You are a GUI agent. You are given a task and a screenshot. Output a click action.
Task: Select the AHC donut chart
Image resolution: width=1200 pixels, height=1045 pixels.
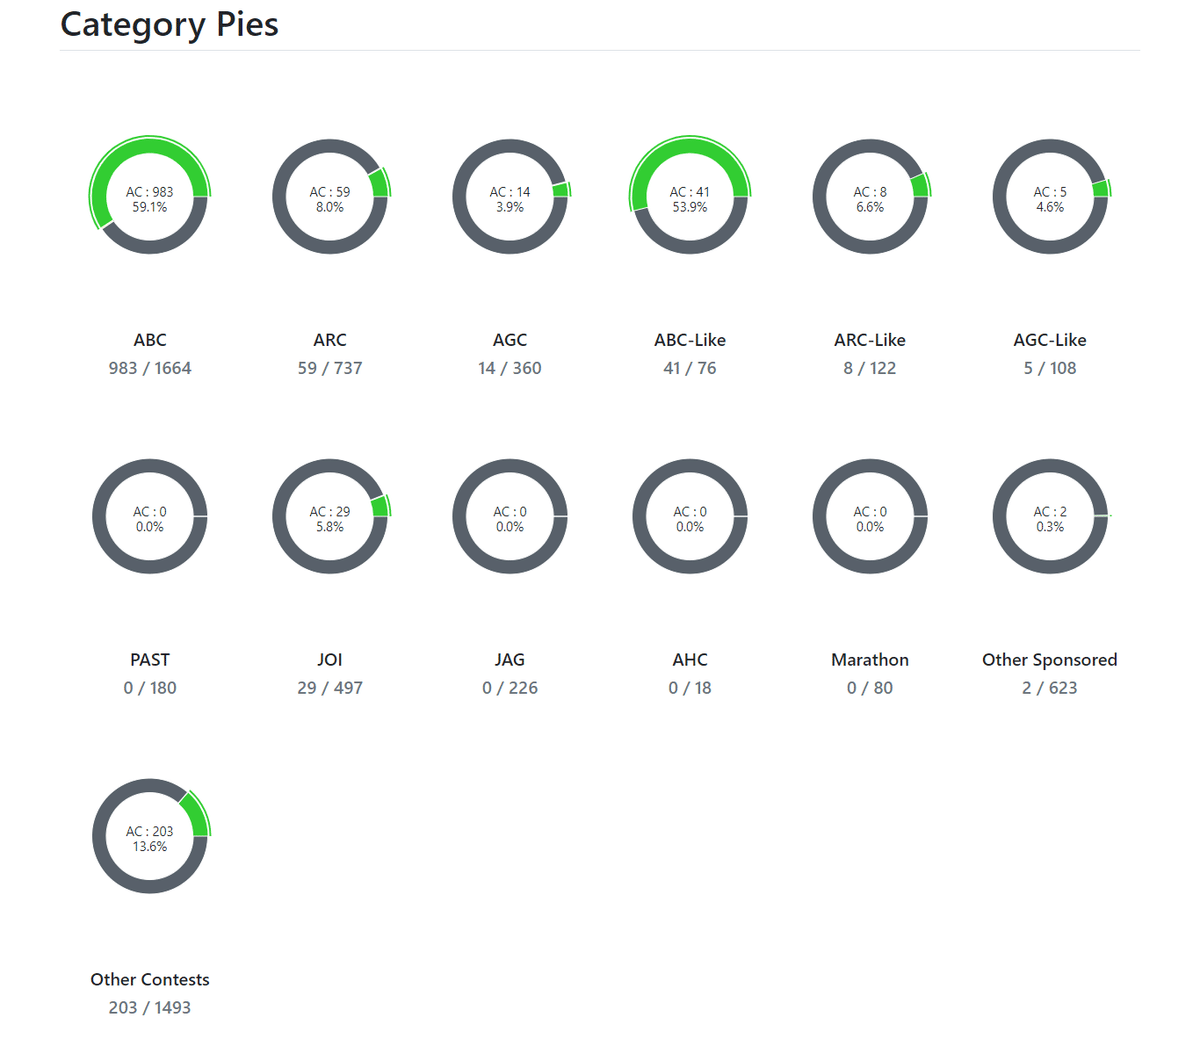click(690, 517)
